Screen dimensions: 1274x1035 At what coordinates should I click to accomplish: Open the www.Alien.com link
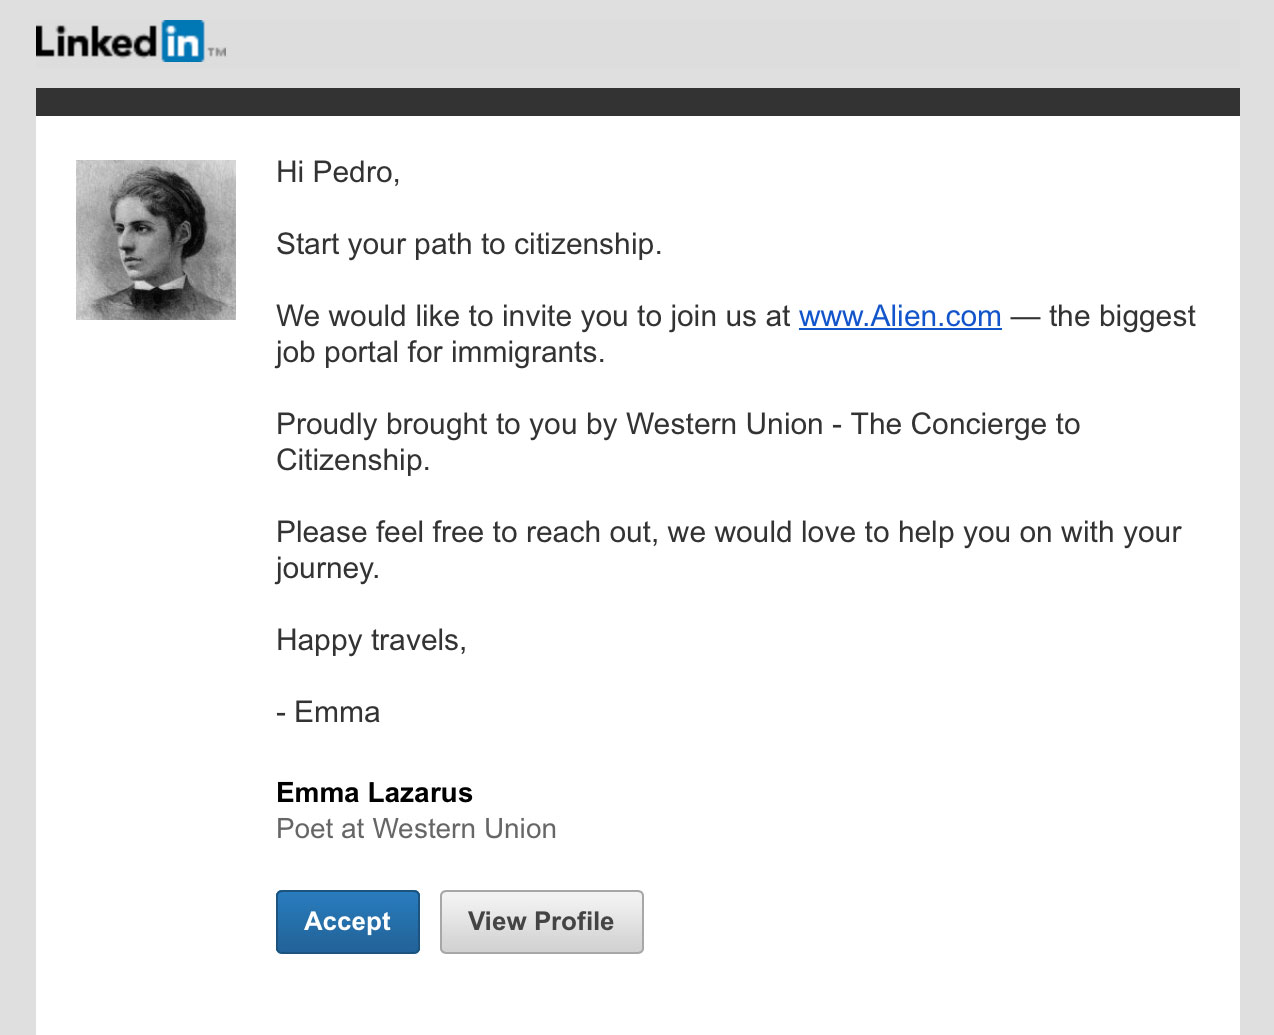[900, 316]
